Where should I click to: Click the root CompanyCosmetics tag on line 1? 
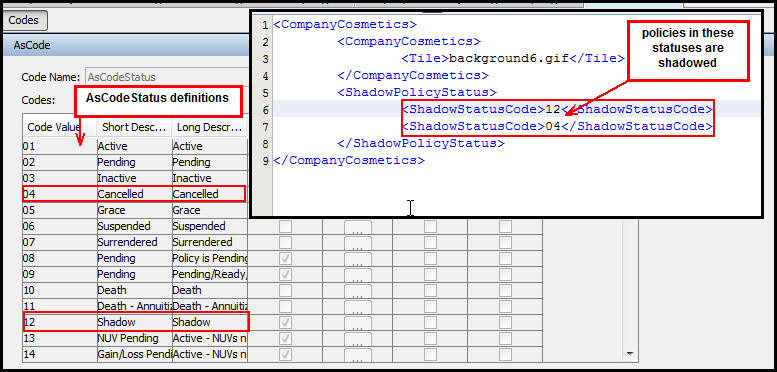(x=345, y=24)
